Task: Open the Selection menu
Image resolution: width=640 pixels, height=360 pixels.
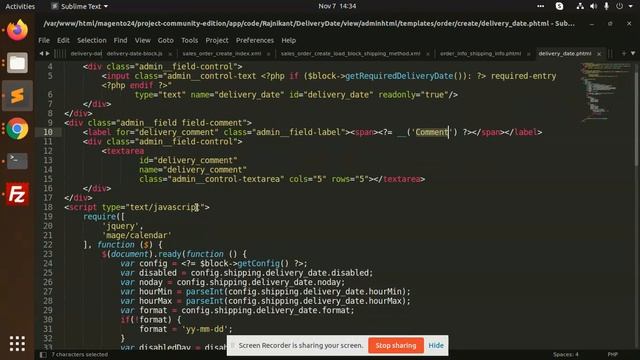Action: (91, 40)
